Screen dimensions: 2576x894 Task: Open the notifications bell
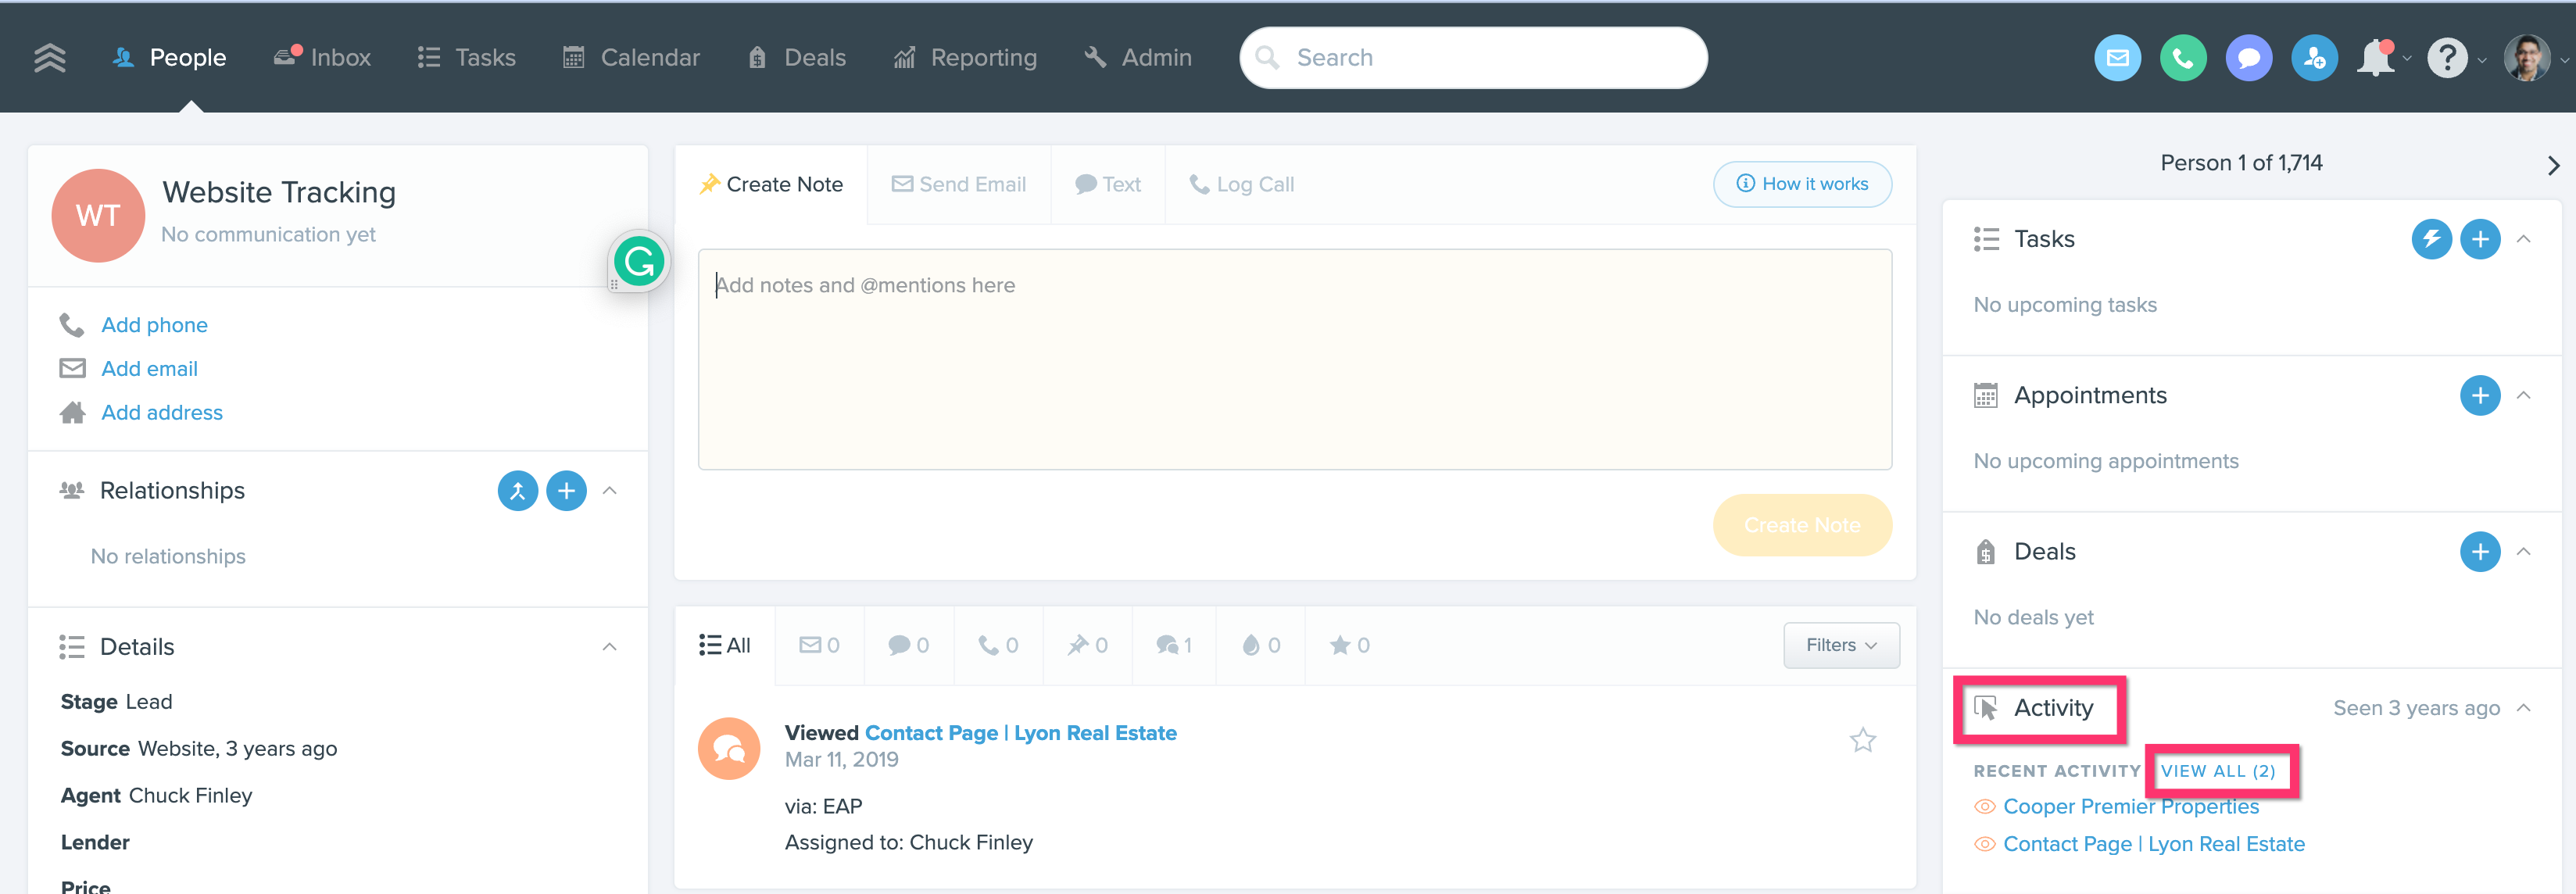click(2377, 58)
